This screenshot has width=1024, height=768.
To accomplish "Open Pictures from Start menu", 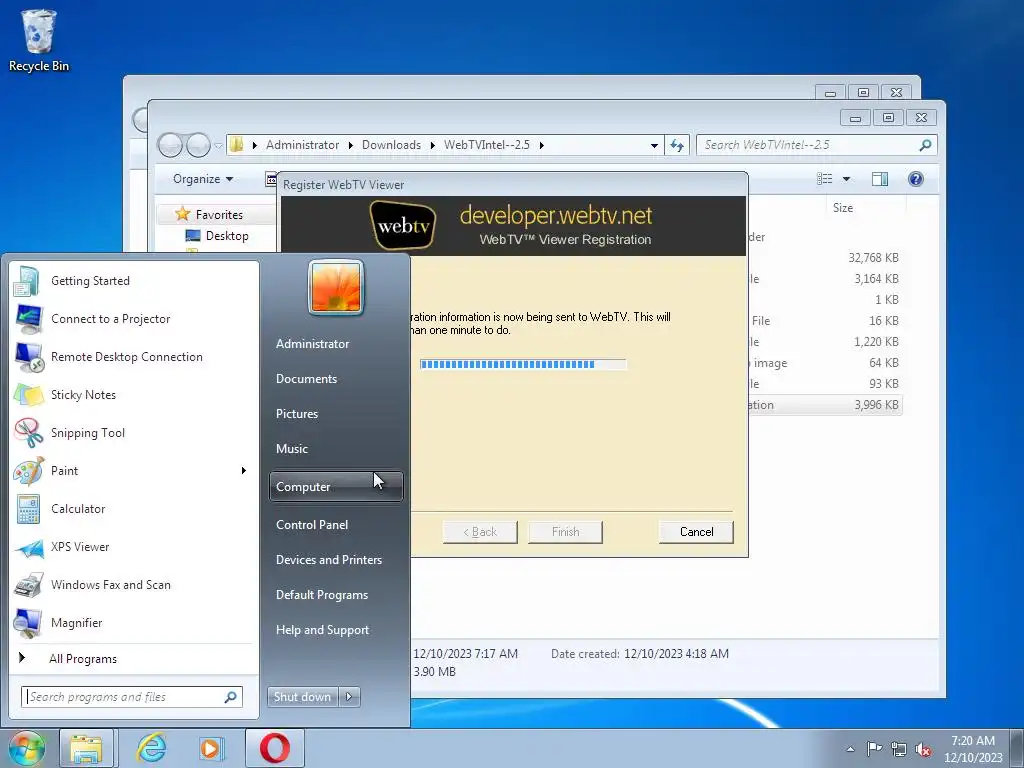I will point(296,414).
